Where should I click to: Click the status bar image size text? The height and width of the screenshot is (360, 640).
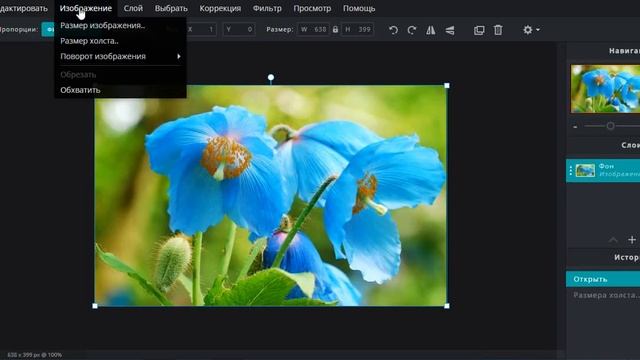pos(35,355)
